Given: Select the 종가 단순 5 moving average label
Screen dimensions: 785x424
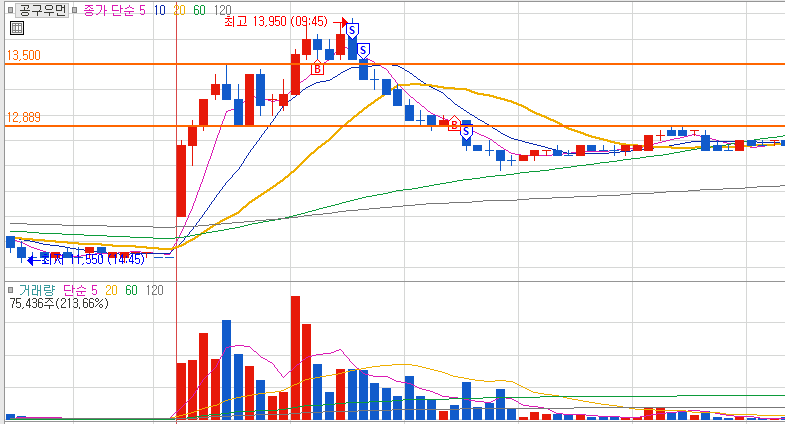Looking at the screenshot, I should click(x=114, y=10).
